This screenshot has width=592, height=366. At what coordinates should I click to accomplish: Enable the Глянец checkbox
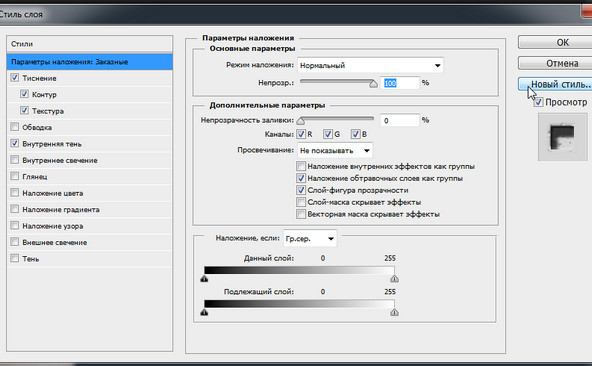click(x=15, y=176)
